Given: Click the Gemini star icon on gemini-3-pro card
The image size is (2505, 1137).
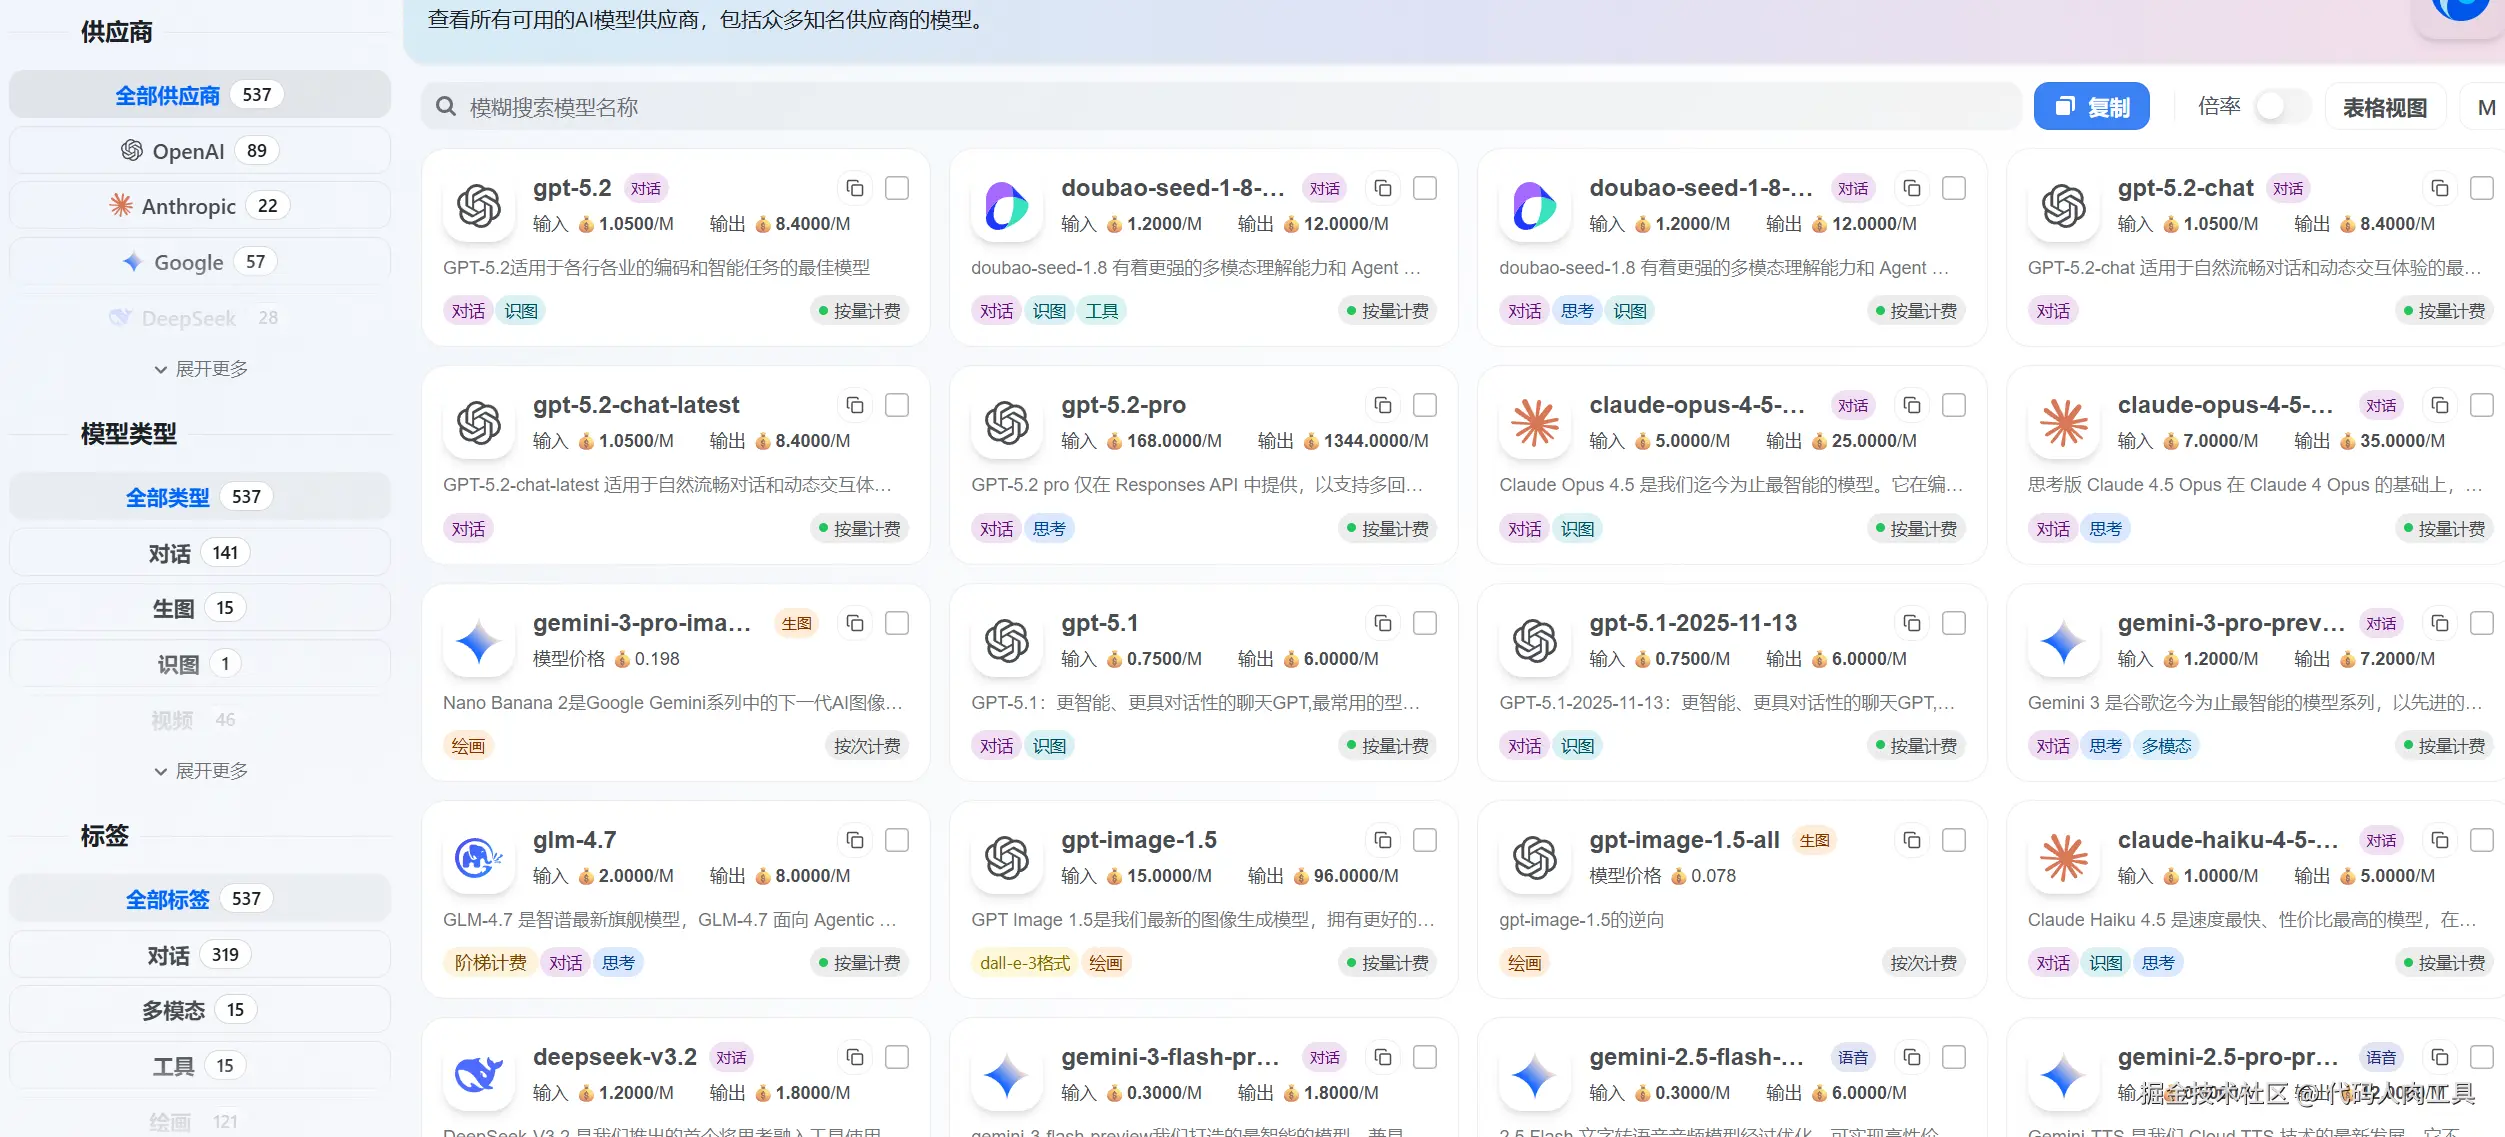Looking at the screenshot, I should [478, 641].
